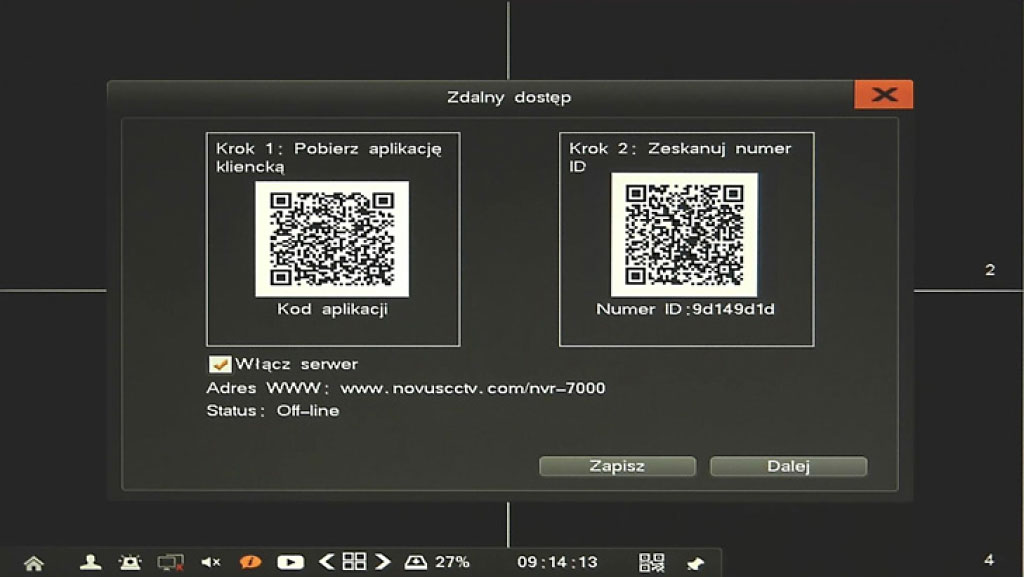
Task: Toggle the muted speaker icon
Action: pyautogui.click(x=210, y=562)
